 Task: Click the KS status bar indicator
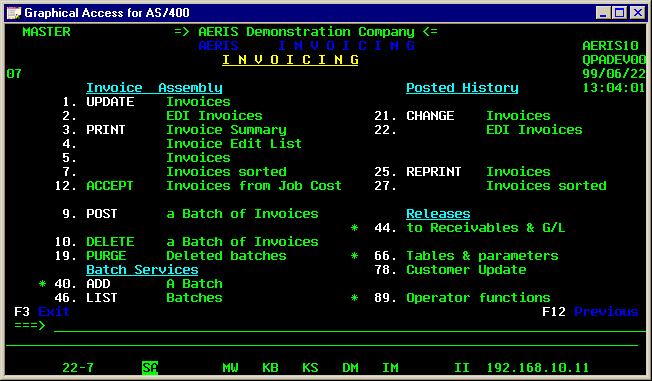[310, 368]
